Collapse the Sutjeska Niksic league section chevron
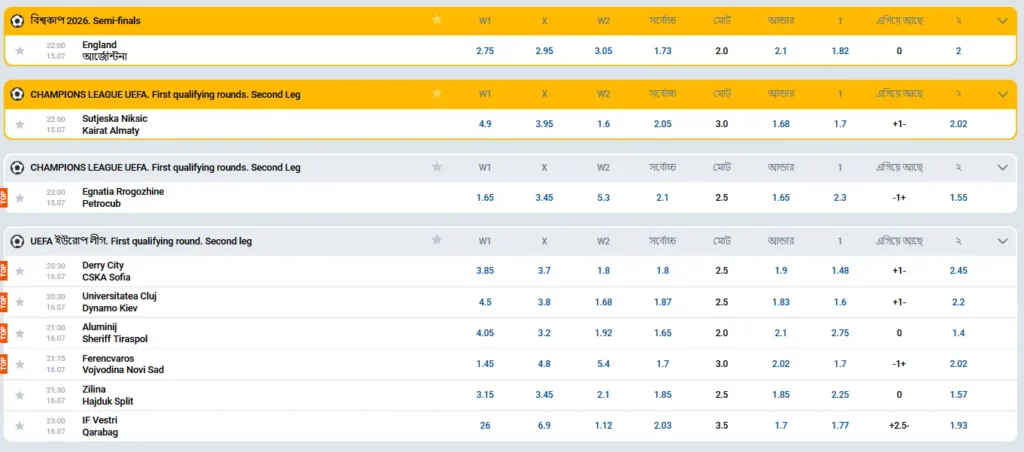This screenshot has width=1024, height=452. 1003,94
